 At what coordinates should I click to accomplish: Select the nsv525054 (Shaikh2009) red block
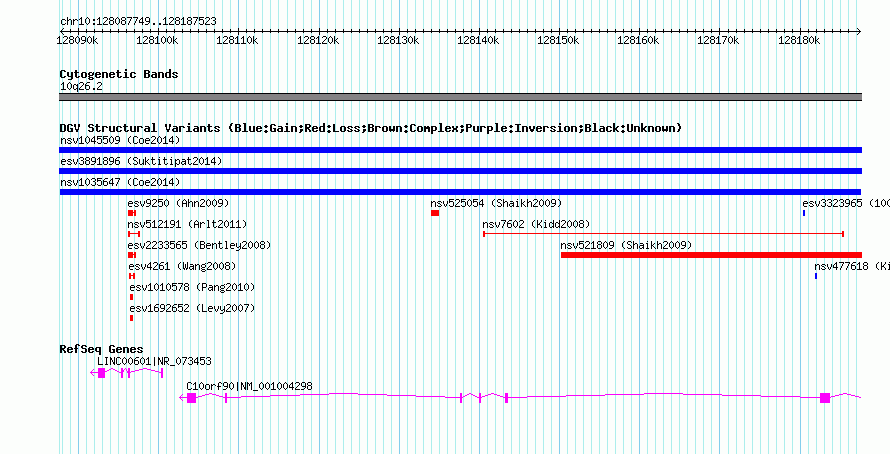pyautogui.click(x=435, y=213)
